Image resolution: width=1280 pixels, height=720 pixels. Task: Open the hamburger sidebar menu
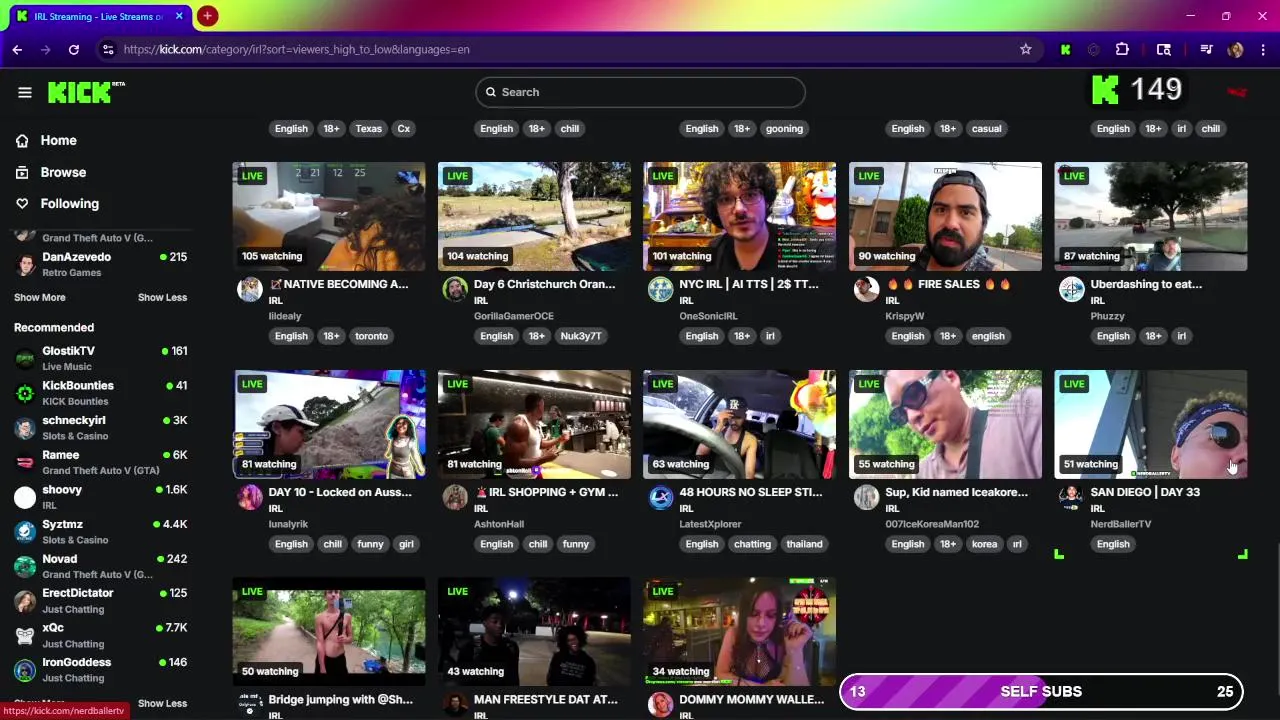click(x=25, y=92)
